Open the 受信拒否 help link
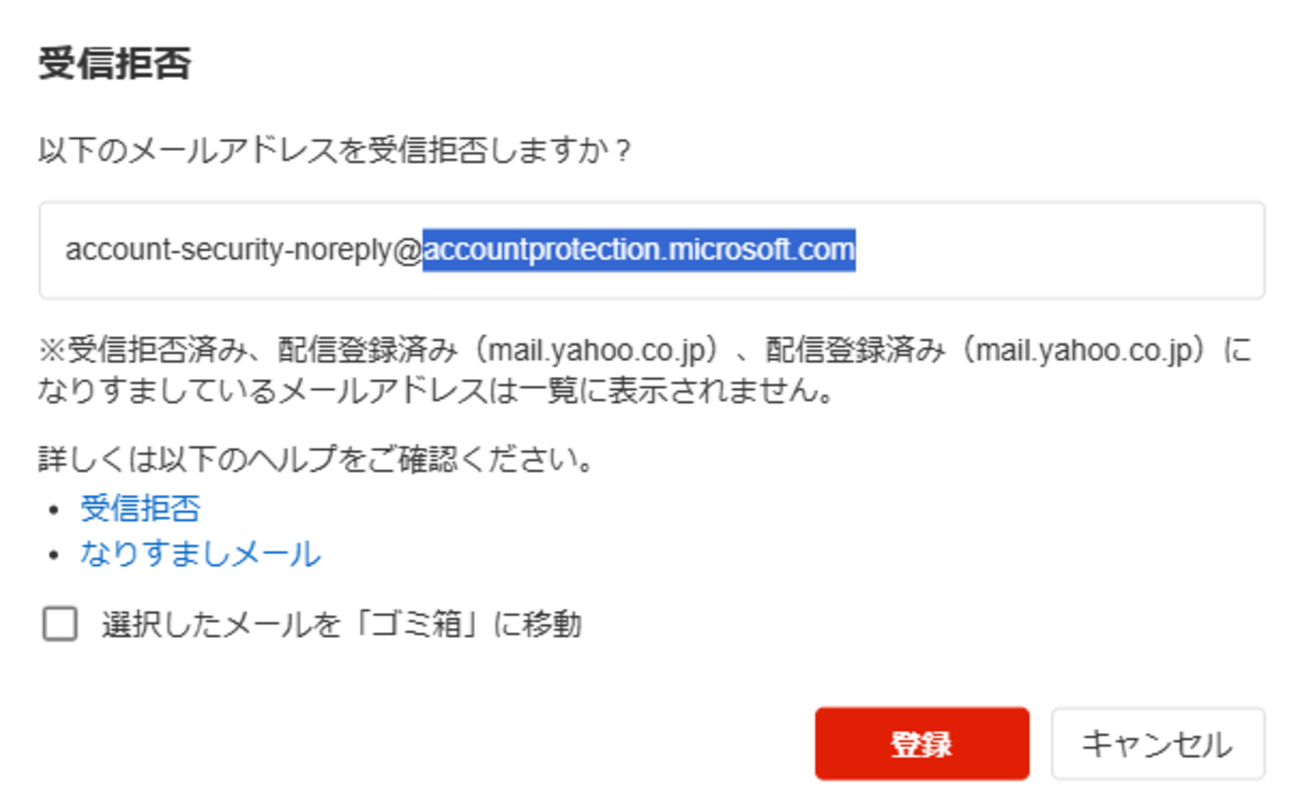Image resolution: width=1300 pixels, height=811 pixels. (x=140, y=508)
